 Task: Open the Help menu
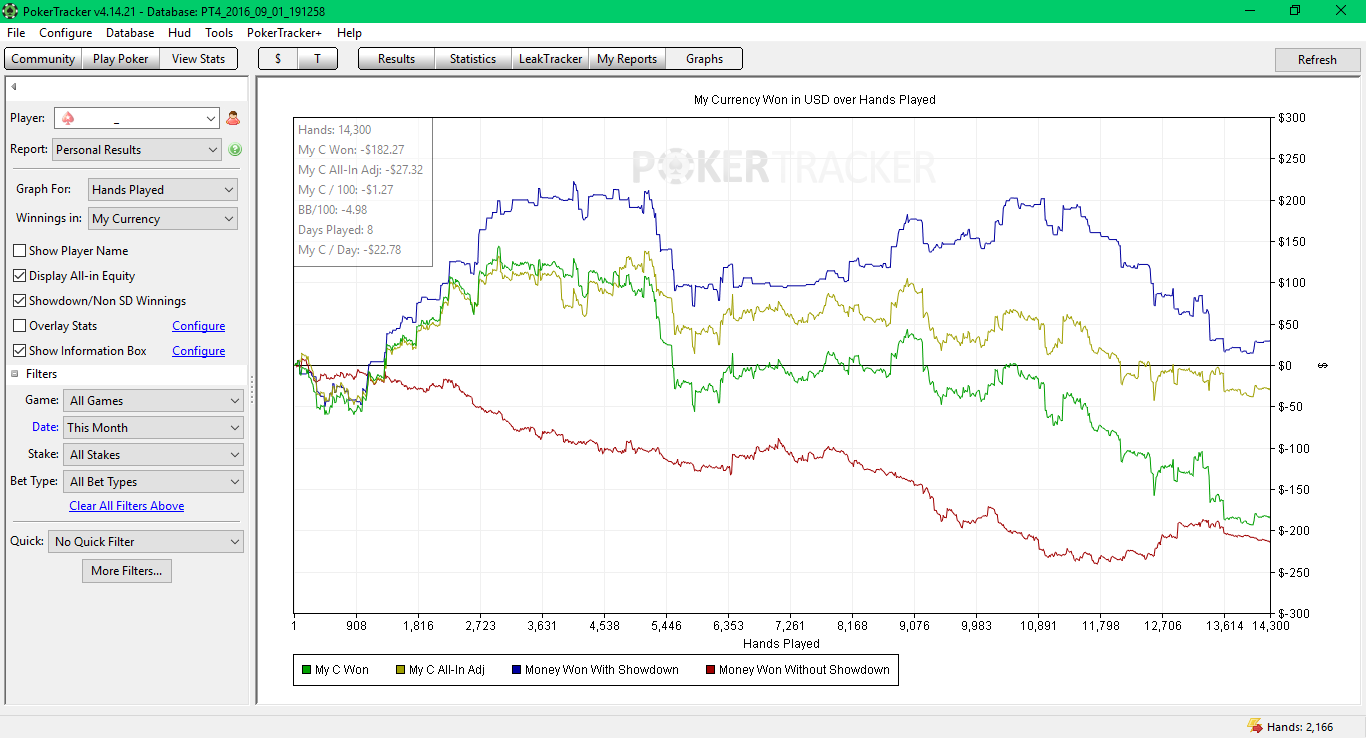(349, 33)
